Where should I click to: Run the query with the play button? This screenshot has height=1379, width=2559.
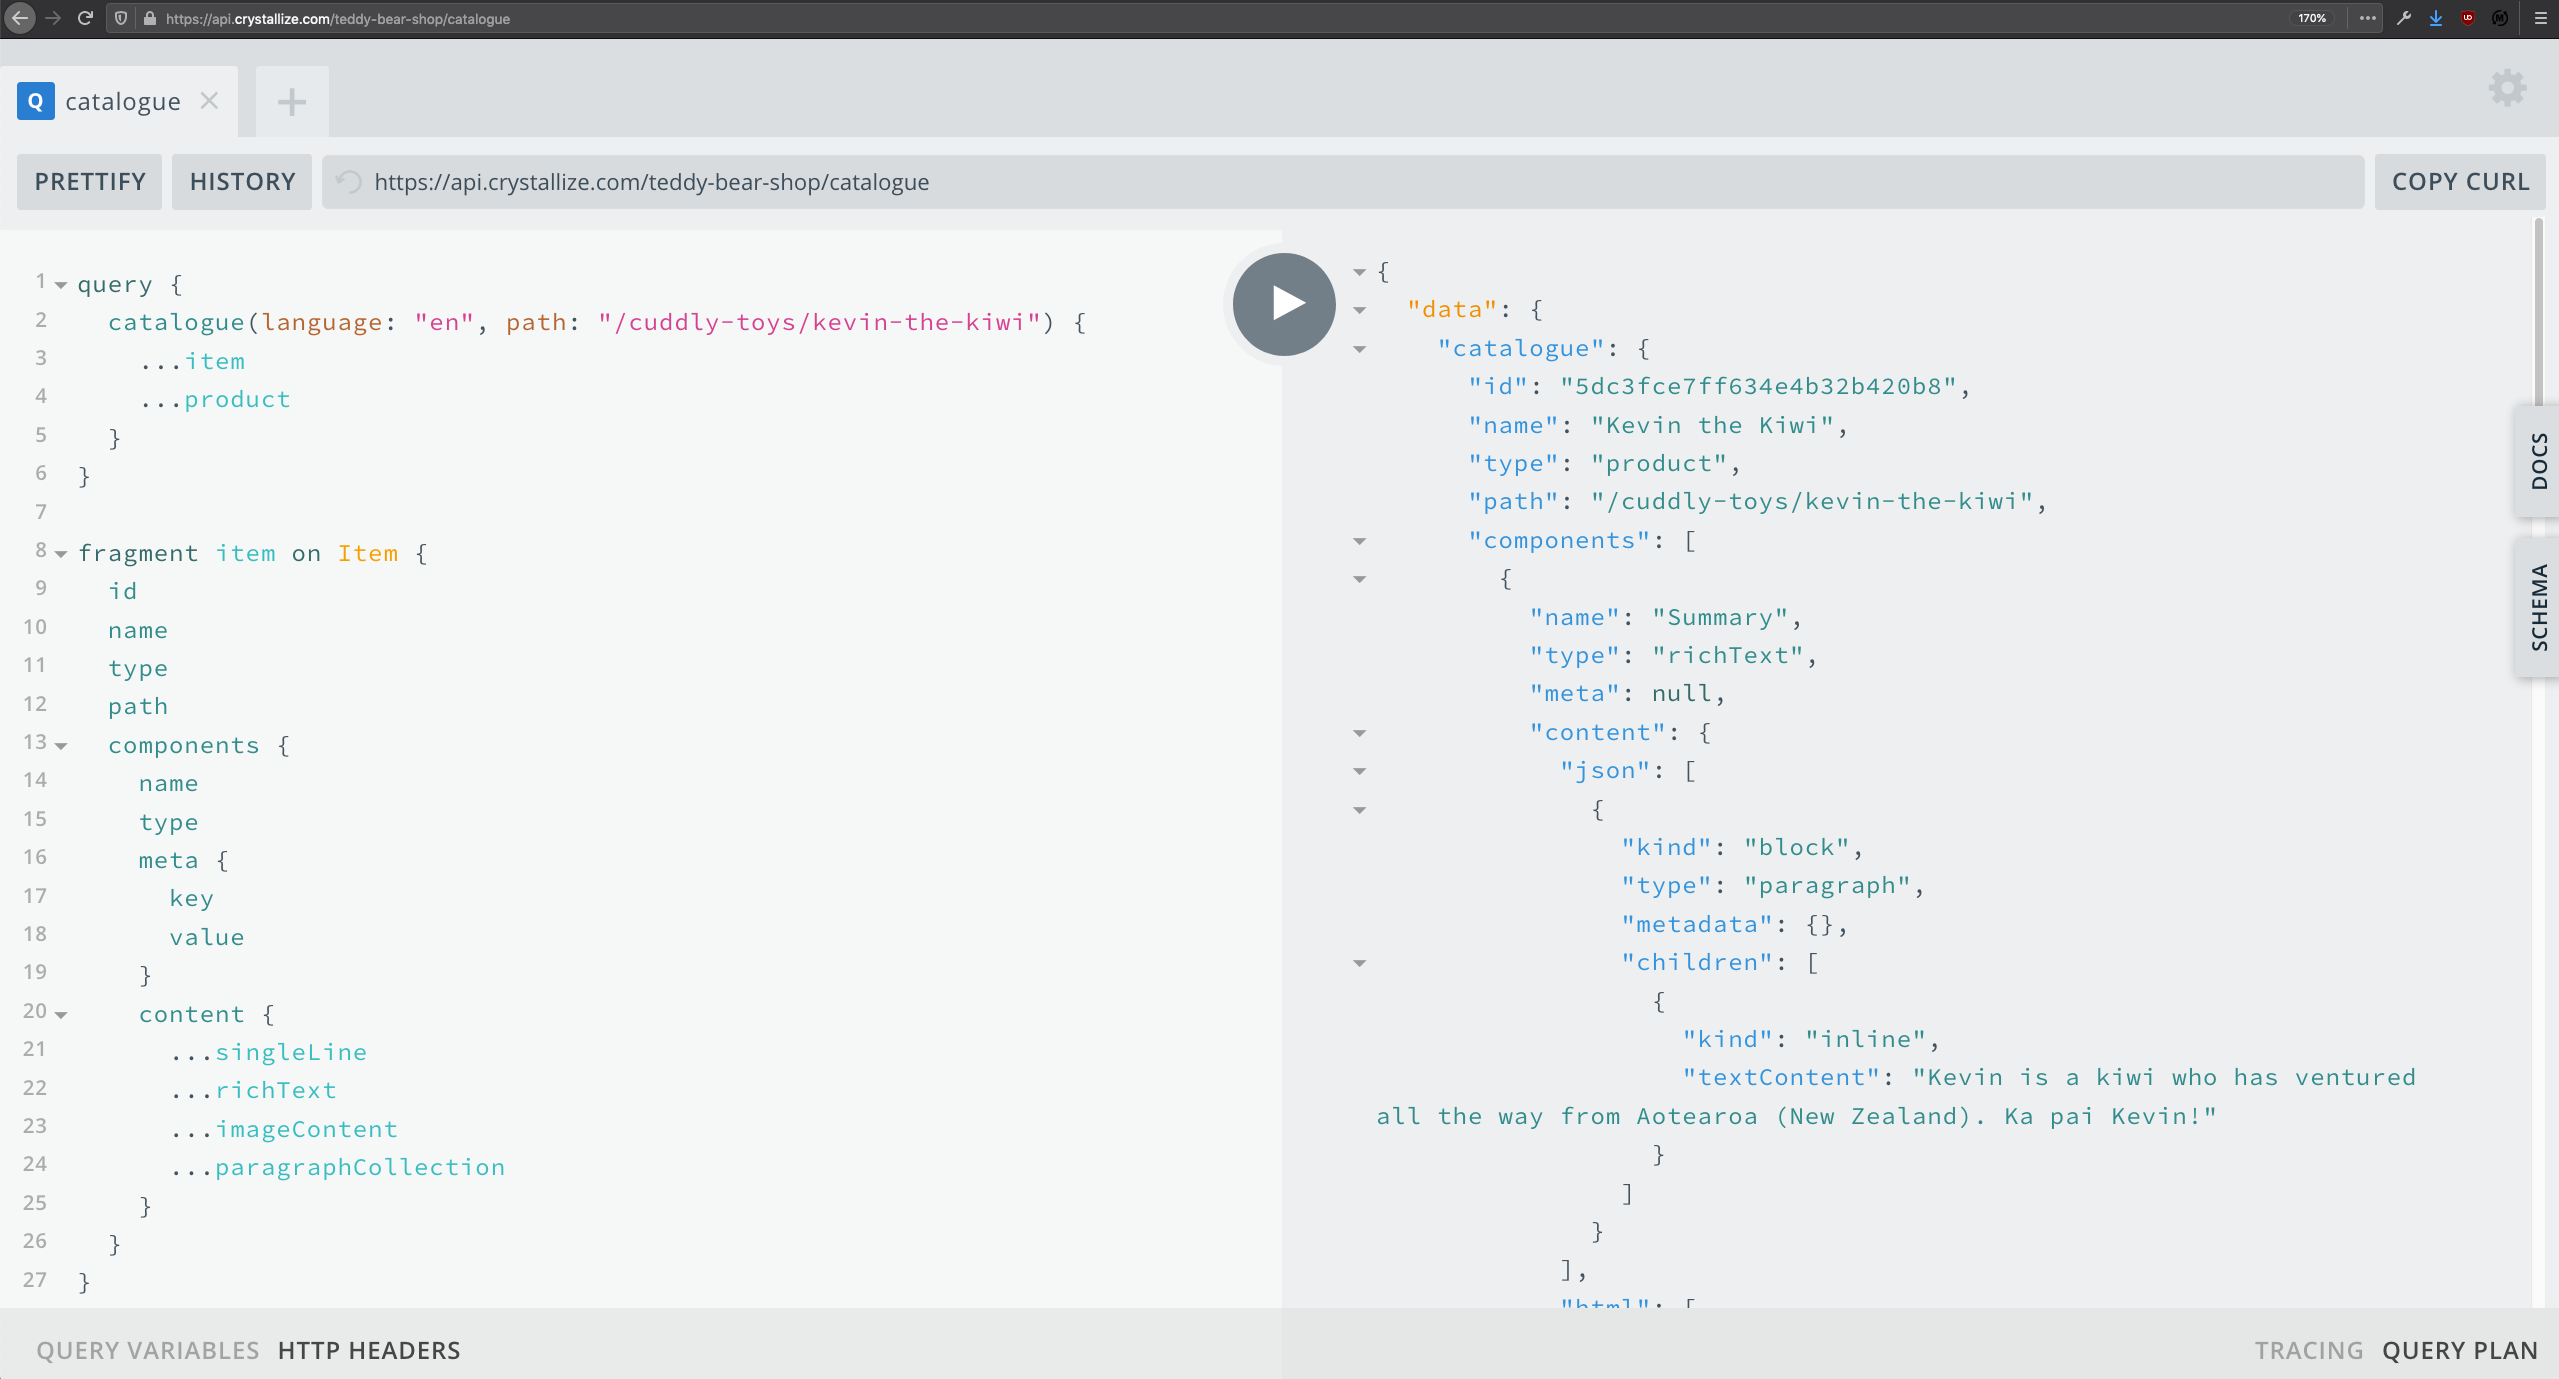pos(1284,304)
